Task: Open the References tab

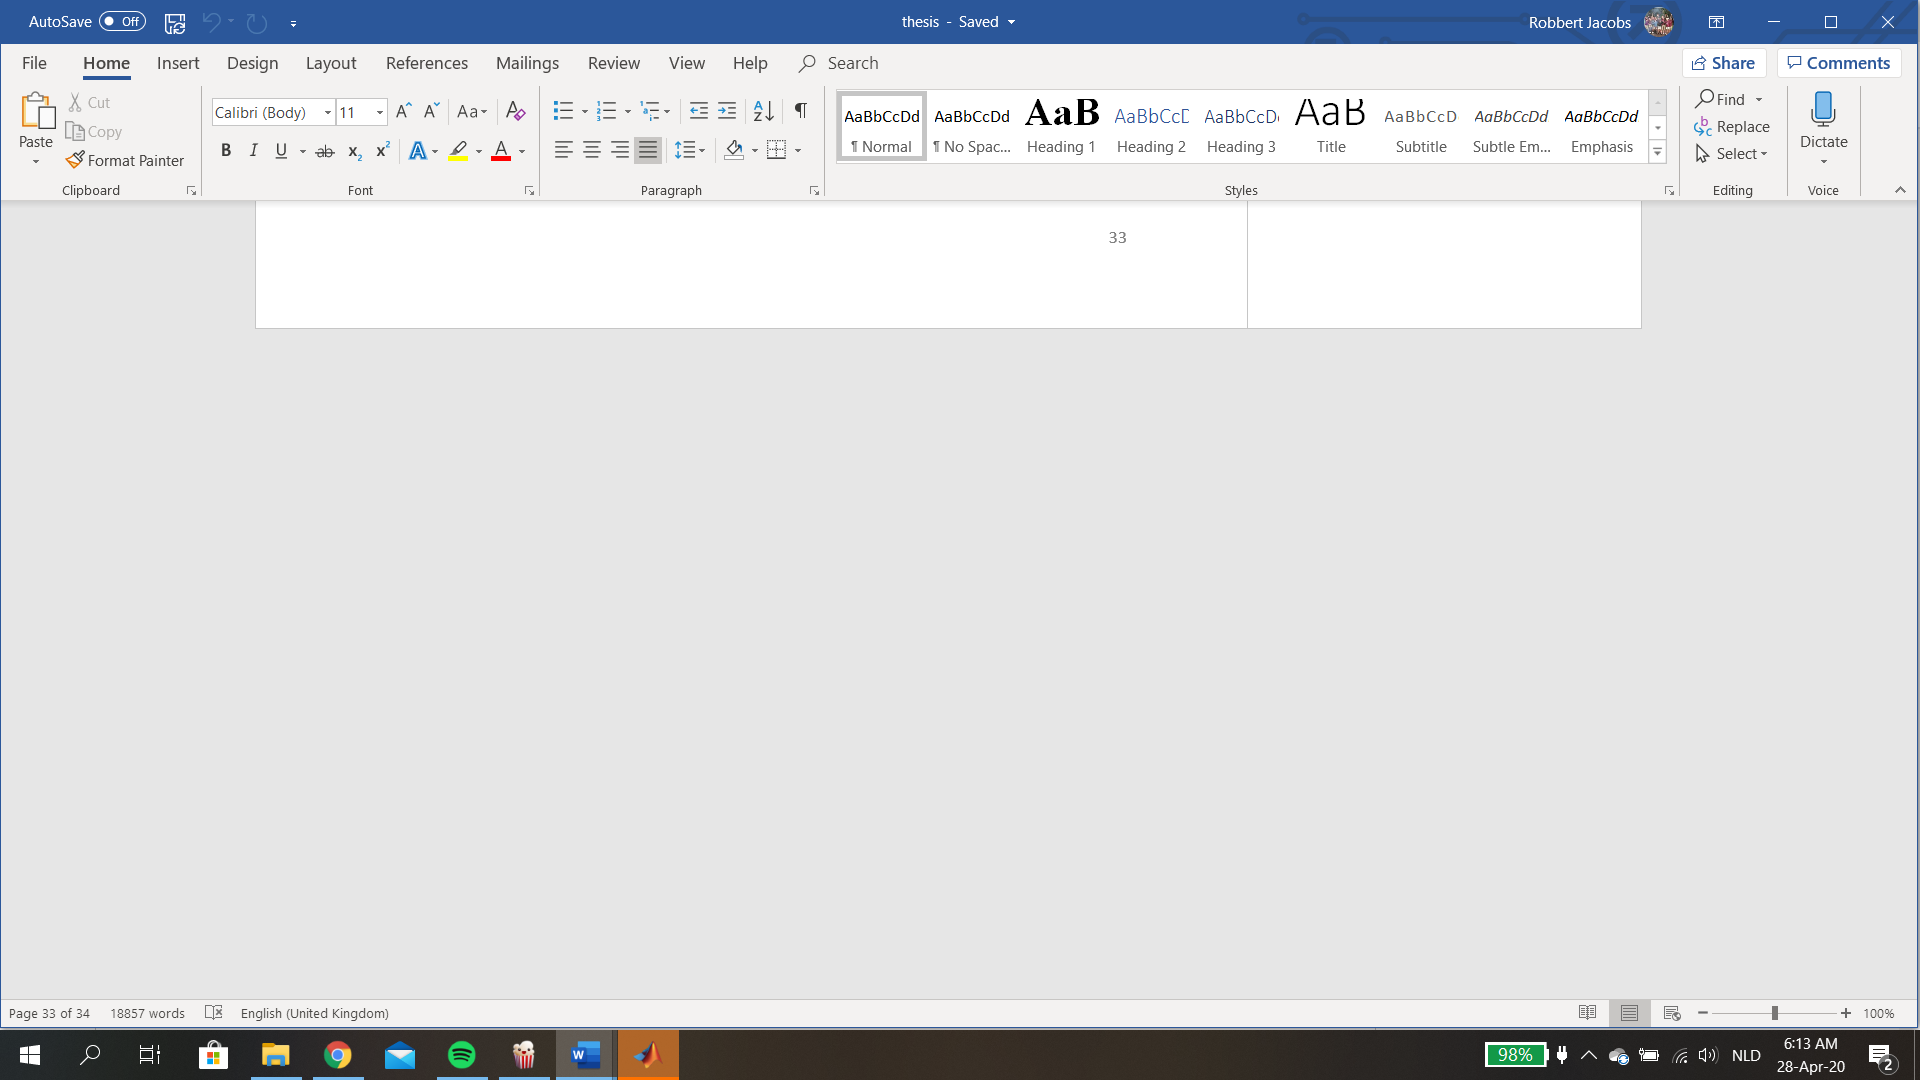Action: [426, 63]
